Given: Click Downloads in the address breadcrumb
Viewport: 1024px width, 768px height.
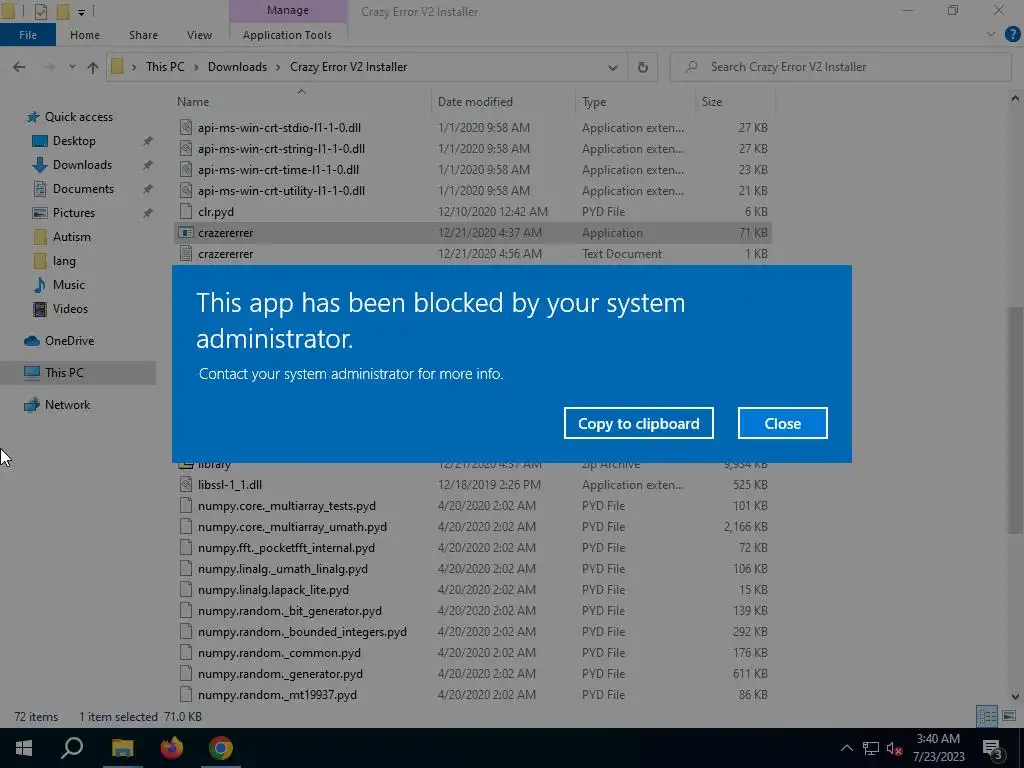Looking at the screenshot, I should coord(237,67).
